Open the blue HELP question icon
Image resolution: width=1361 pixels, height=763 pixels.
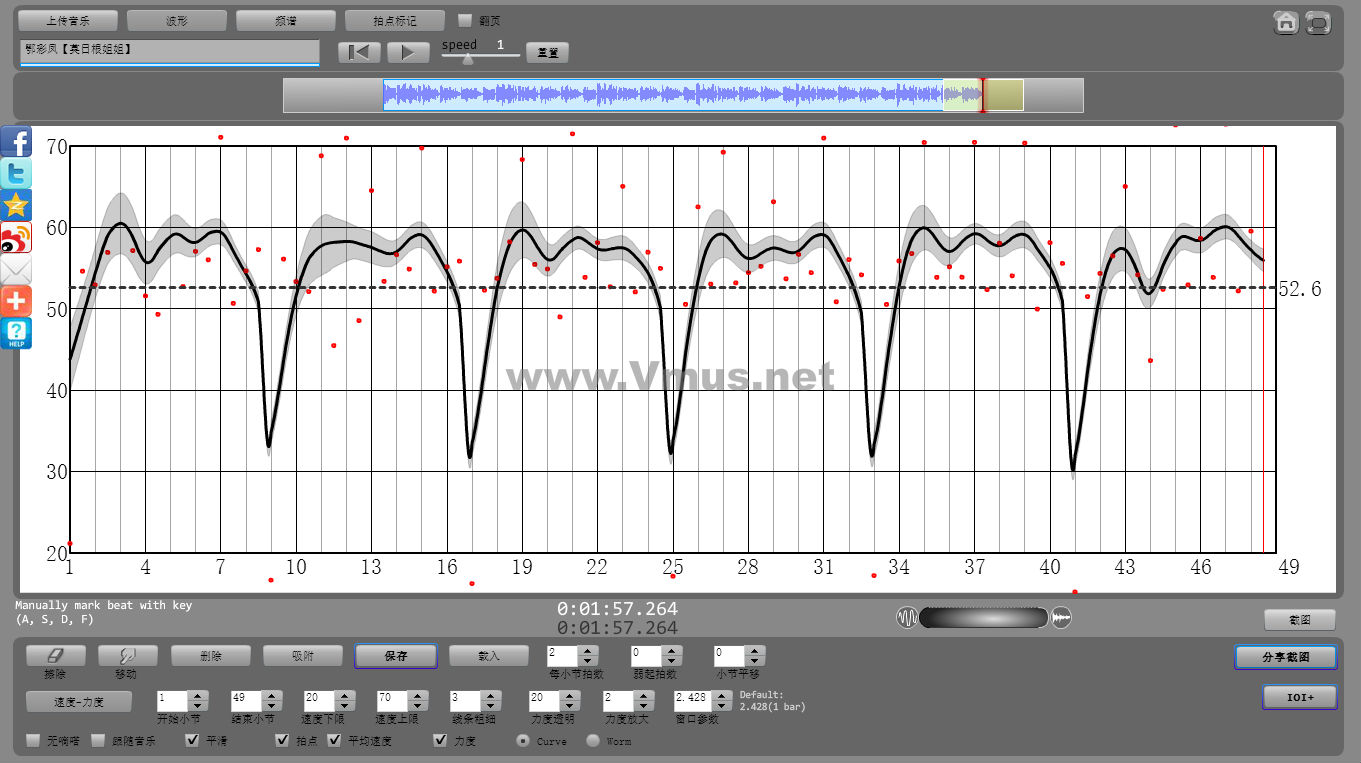16,333
